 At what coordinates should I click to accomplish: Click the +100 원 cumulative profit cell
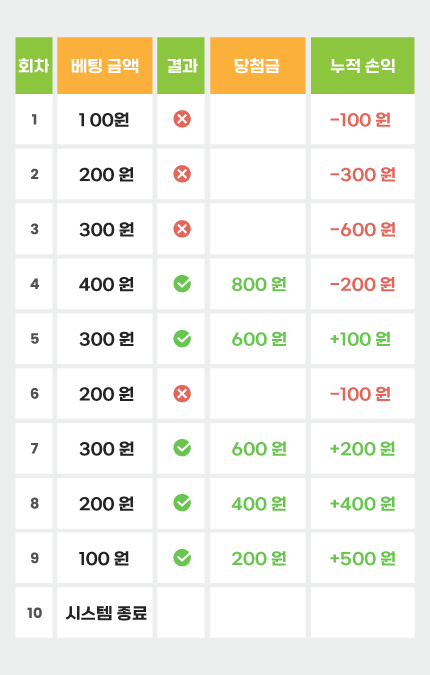click(363, 339)
